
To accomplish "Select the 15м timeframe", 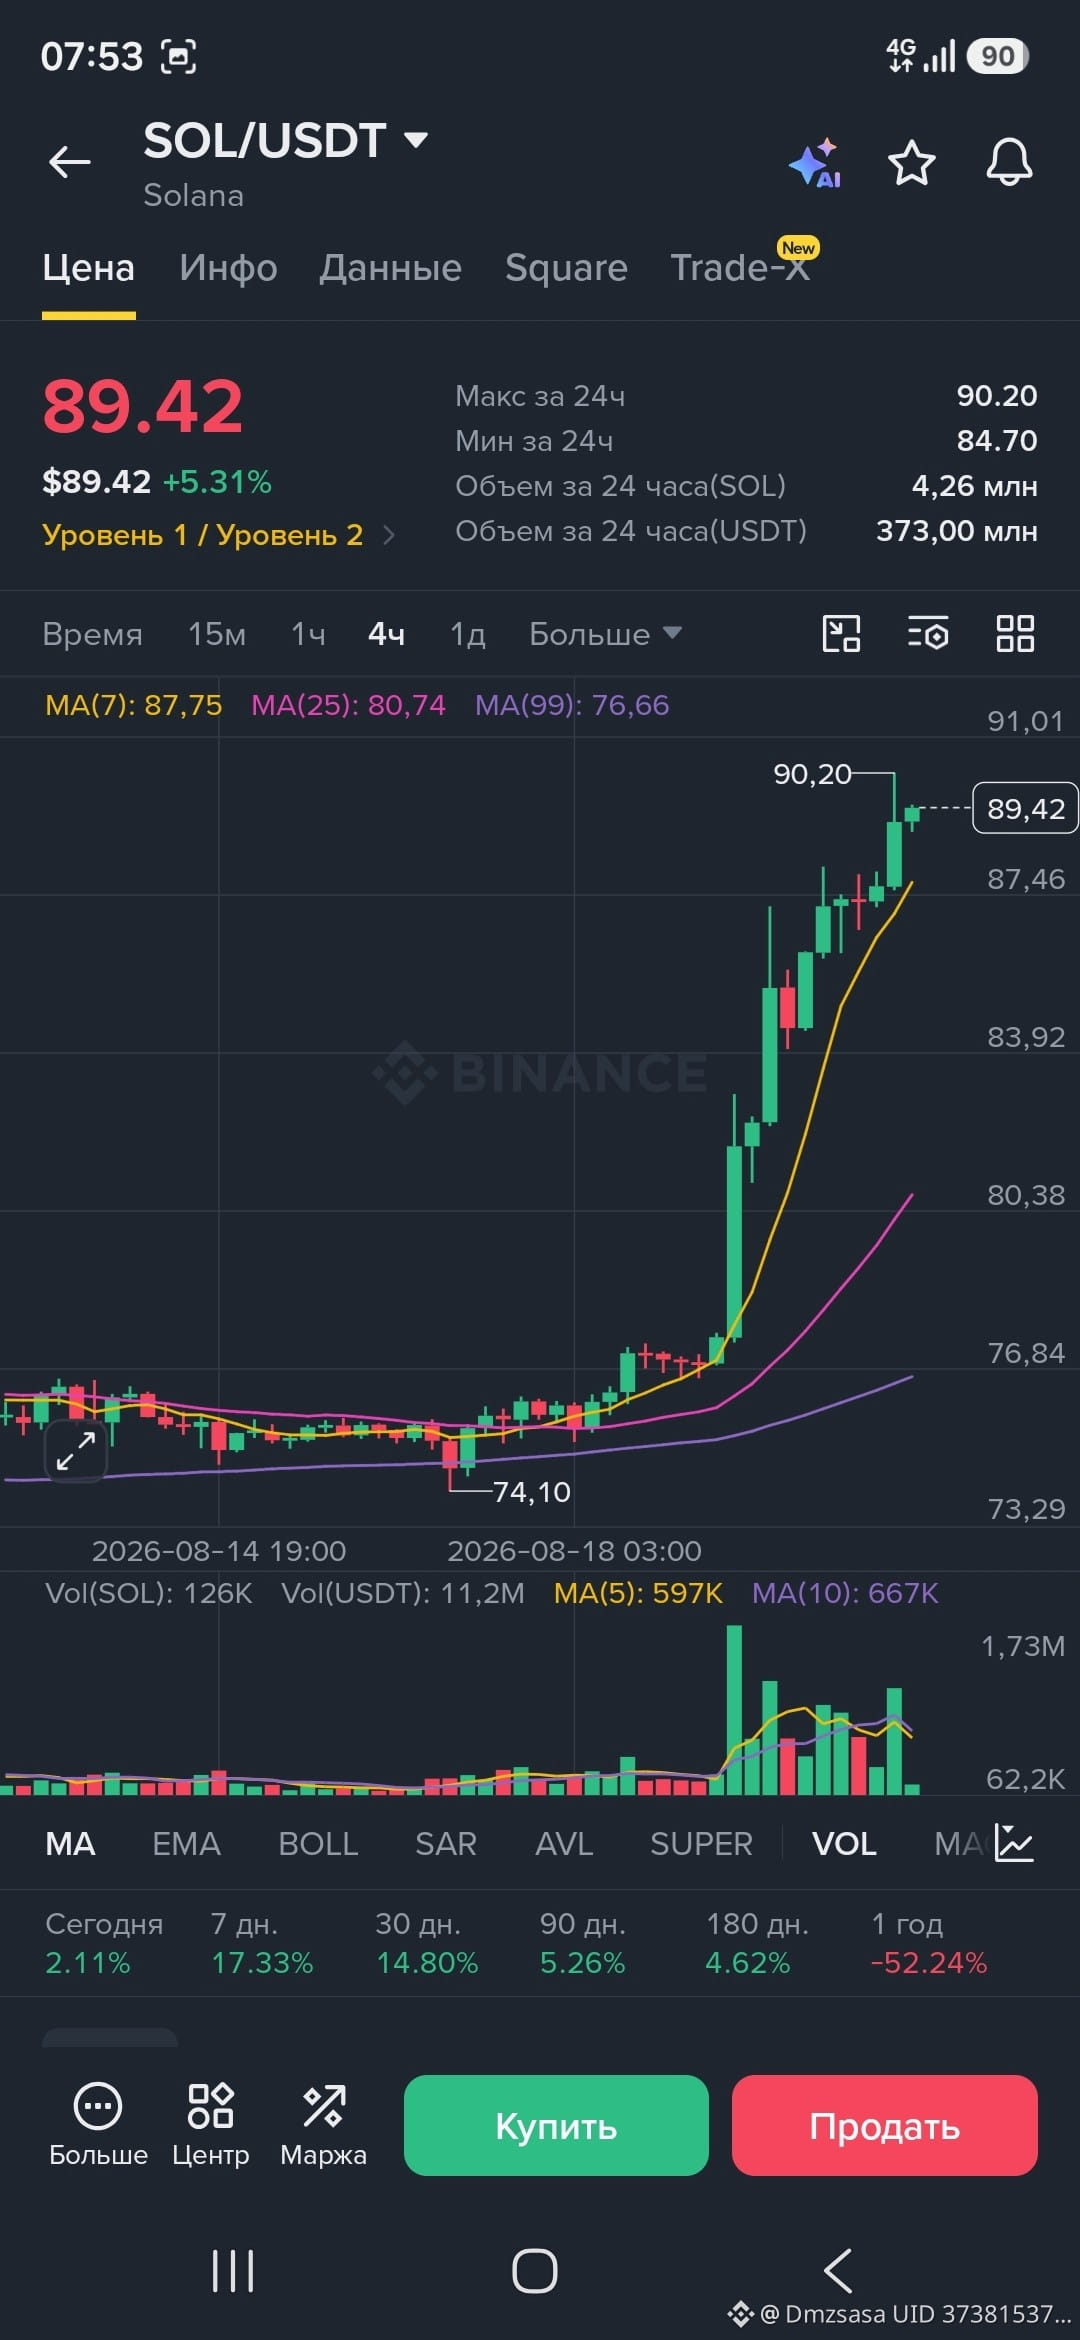I will [x=217, y=634].
